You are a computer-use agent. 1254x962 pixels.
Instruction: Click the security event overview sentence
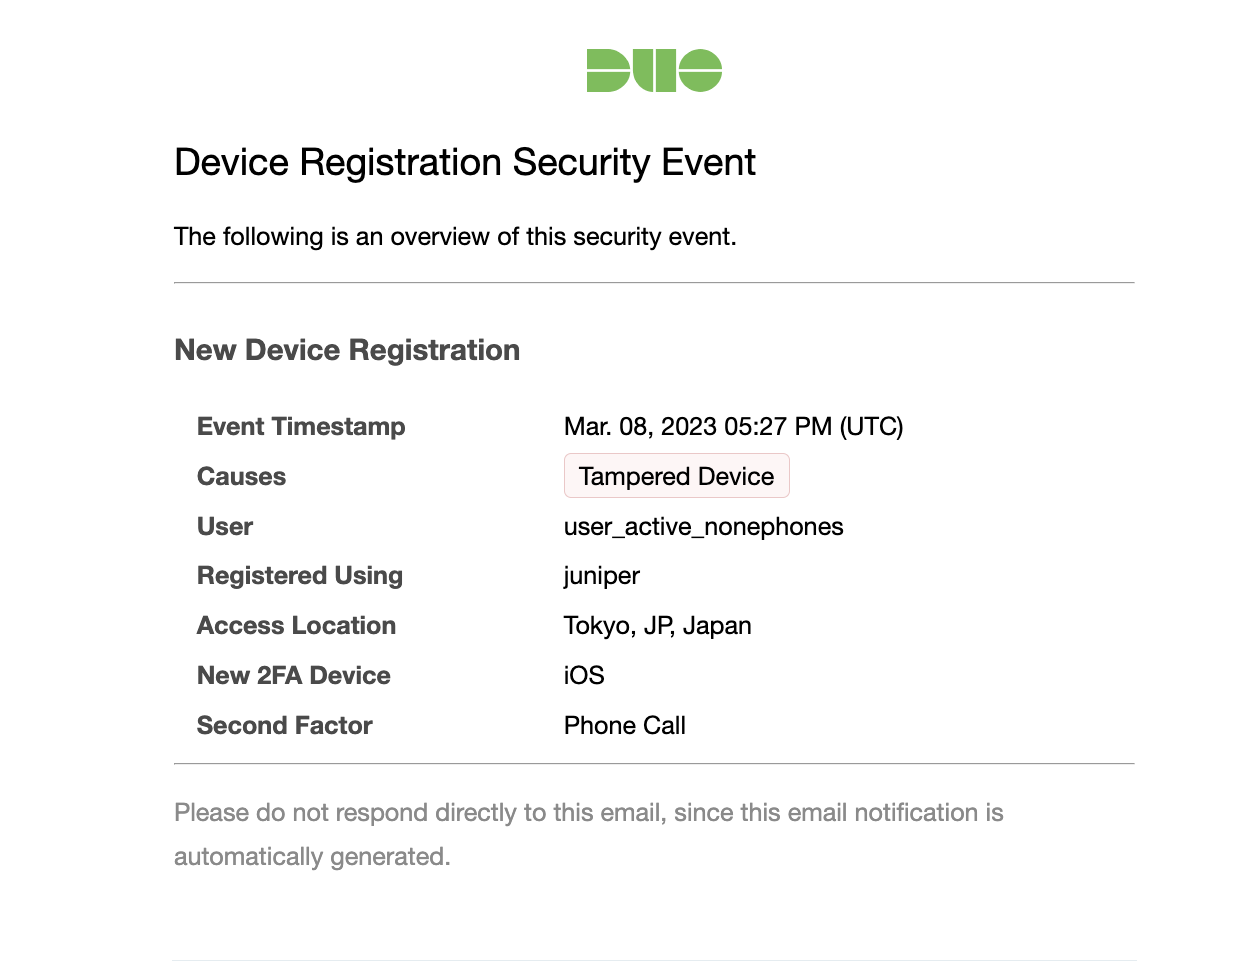(455, 237)
